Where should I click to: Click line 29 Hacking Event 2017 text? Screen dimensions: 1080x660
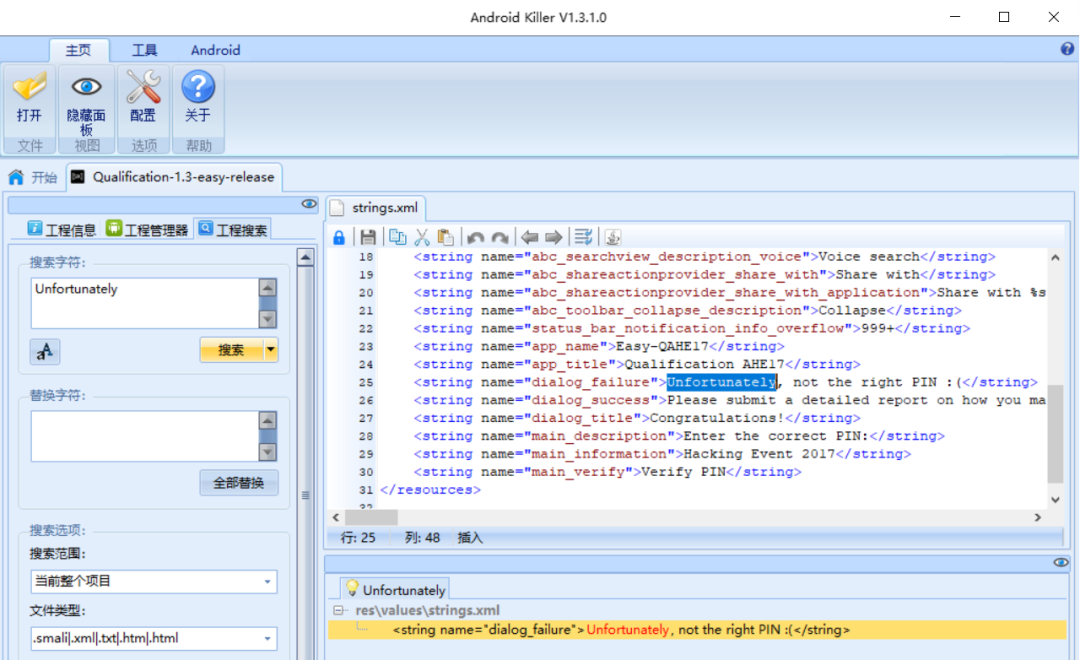point(759,454)
